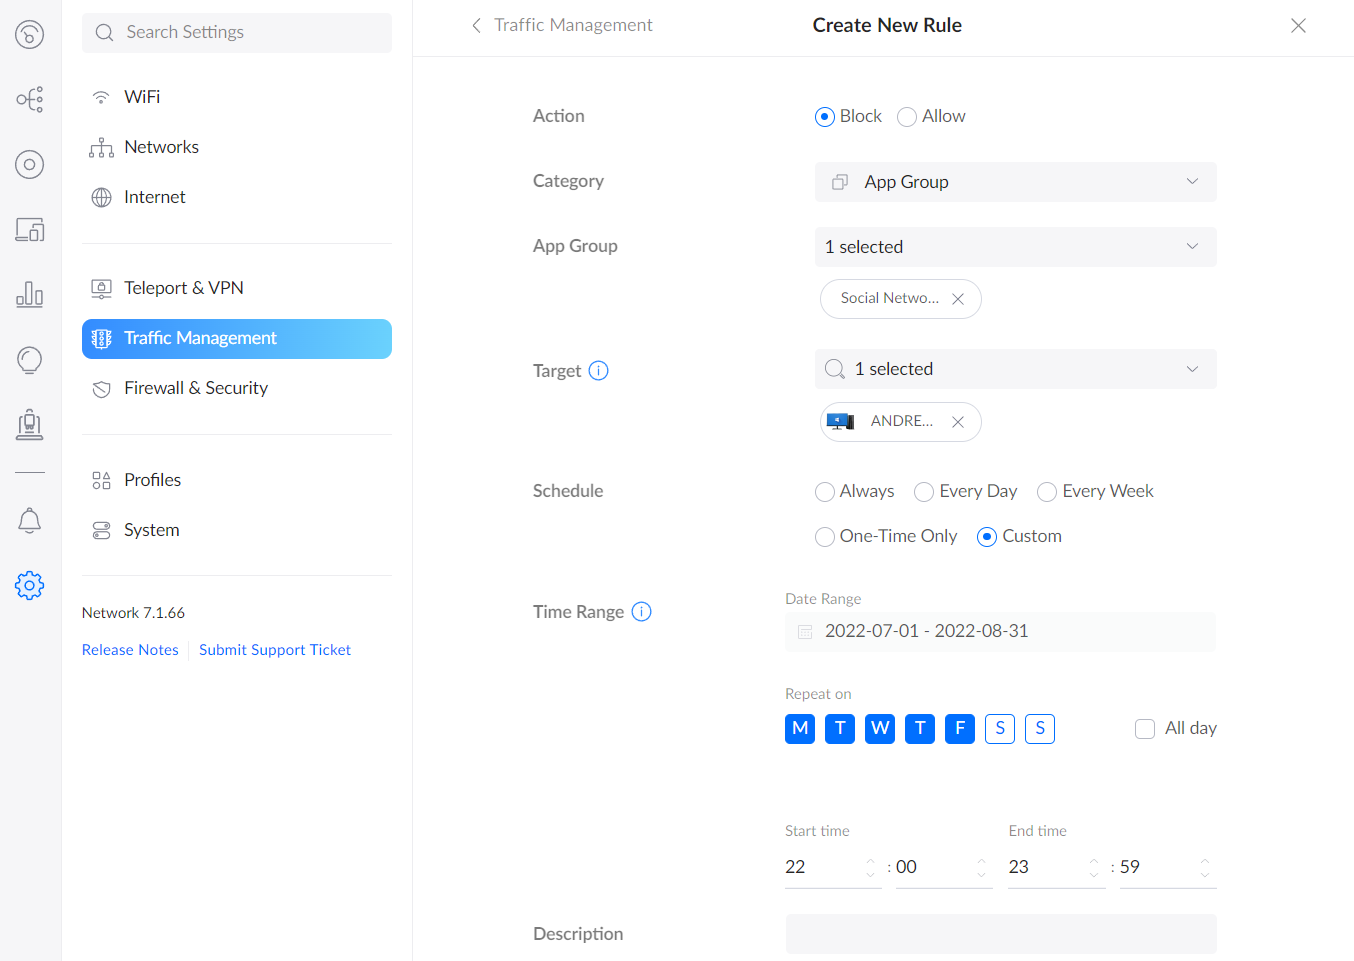Toggle Wednesday in Repeat on days
The image size is (1354, 961).
click(x=880, y=729)
